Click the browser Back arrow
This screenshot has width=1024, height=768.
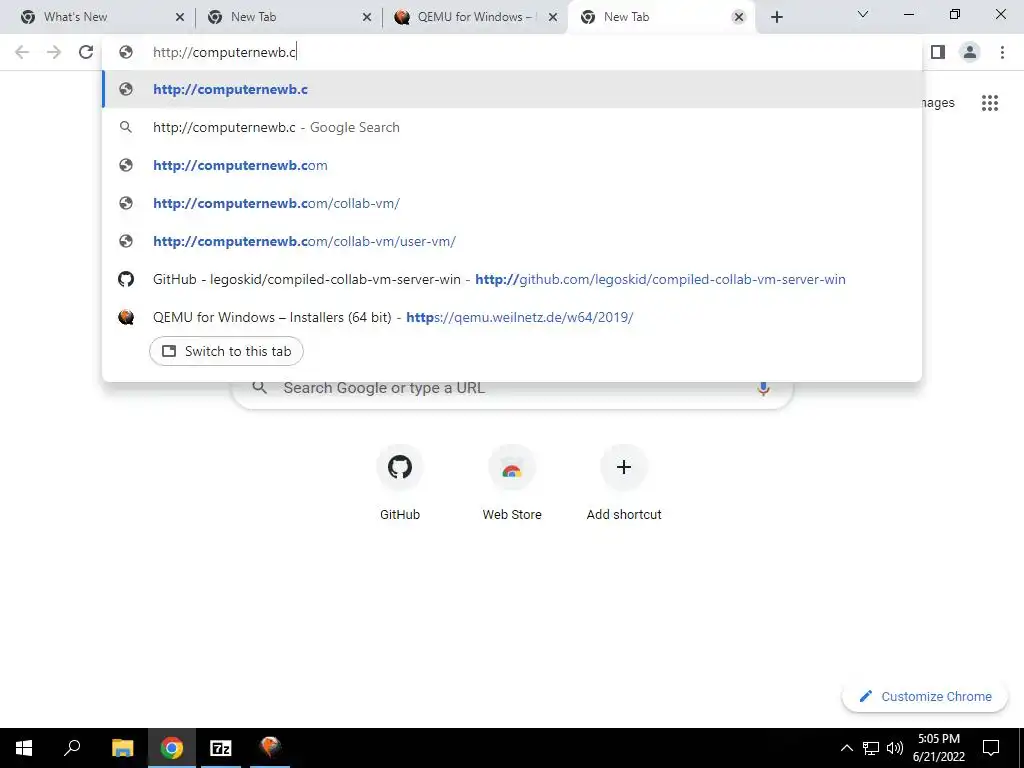[22, 52]
